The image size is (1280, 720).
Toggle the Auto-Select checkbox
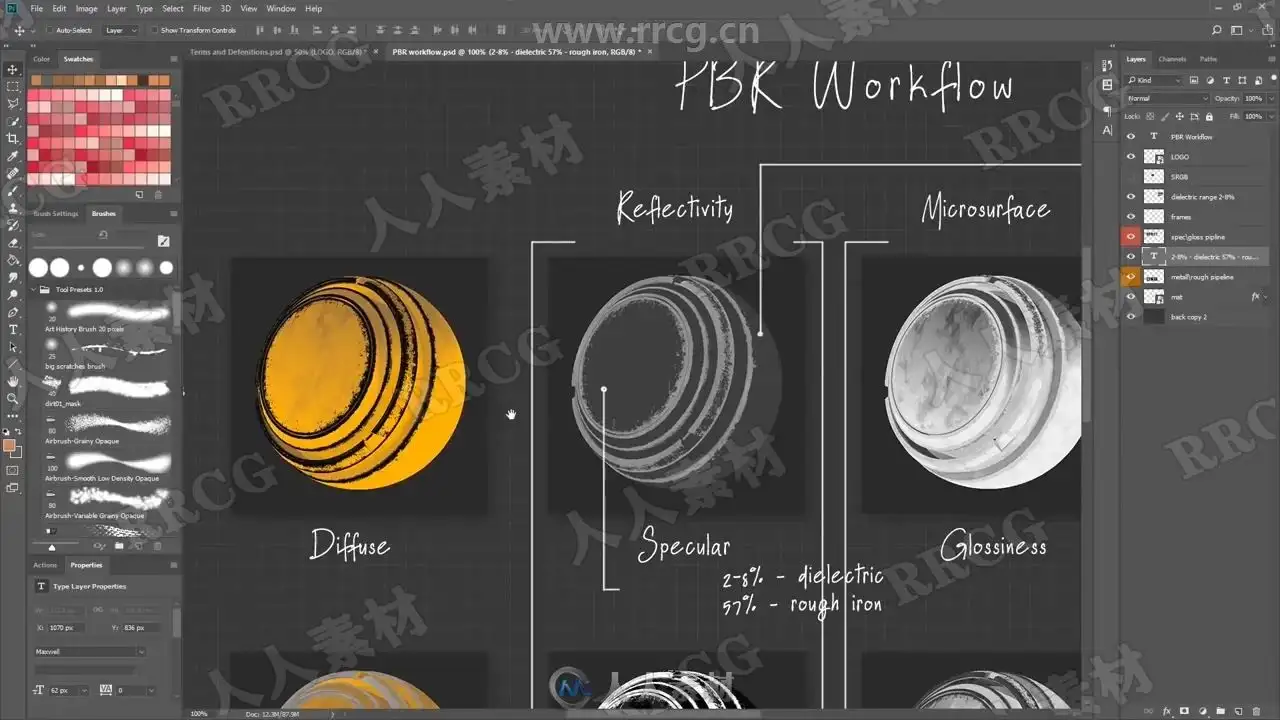click(49, 31)
